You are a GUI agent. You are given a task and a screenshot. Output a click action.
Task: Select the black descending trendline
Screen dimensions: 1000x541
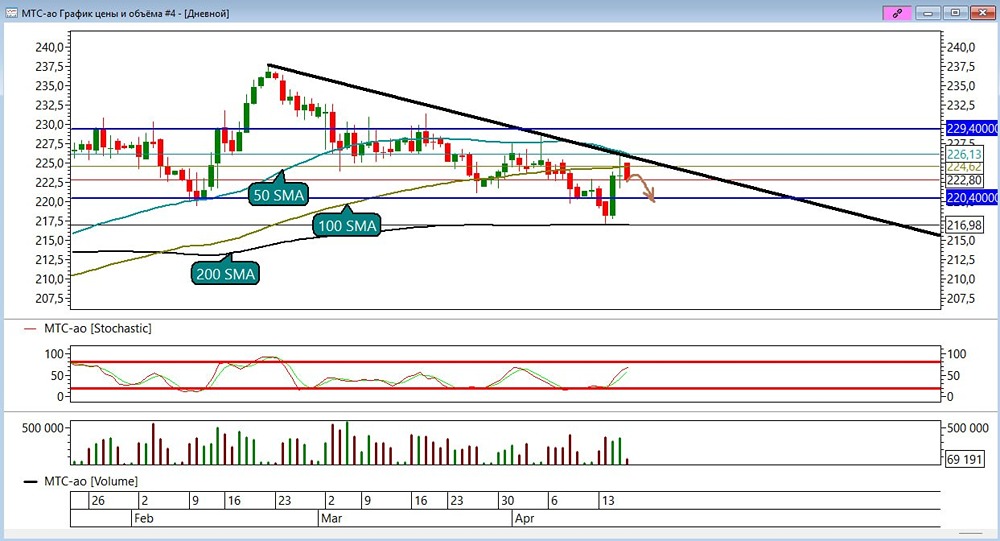click(603, 150)
